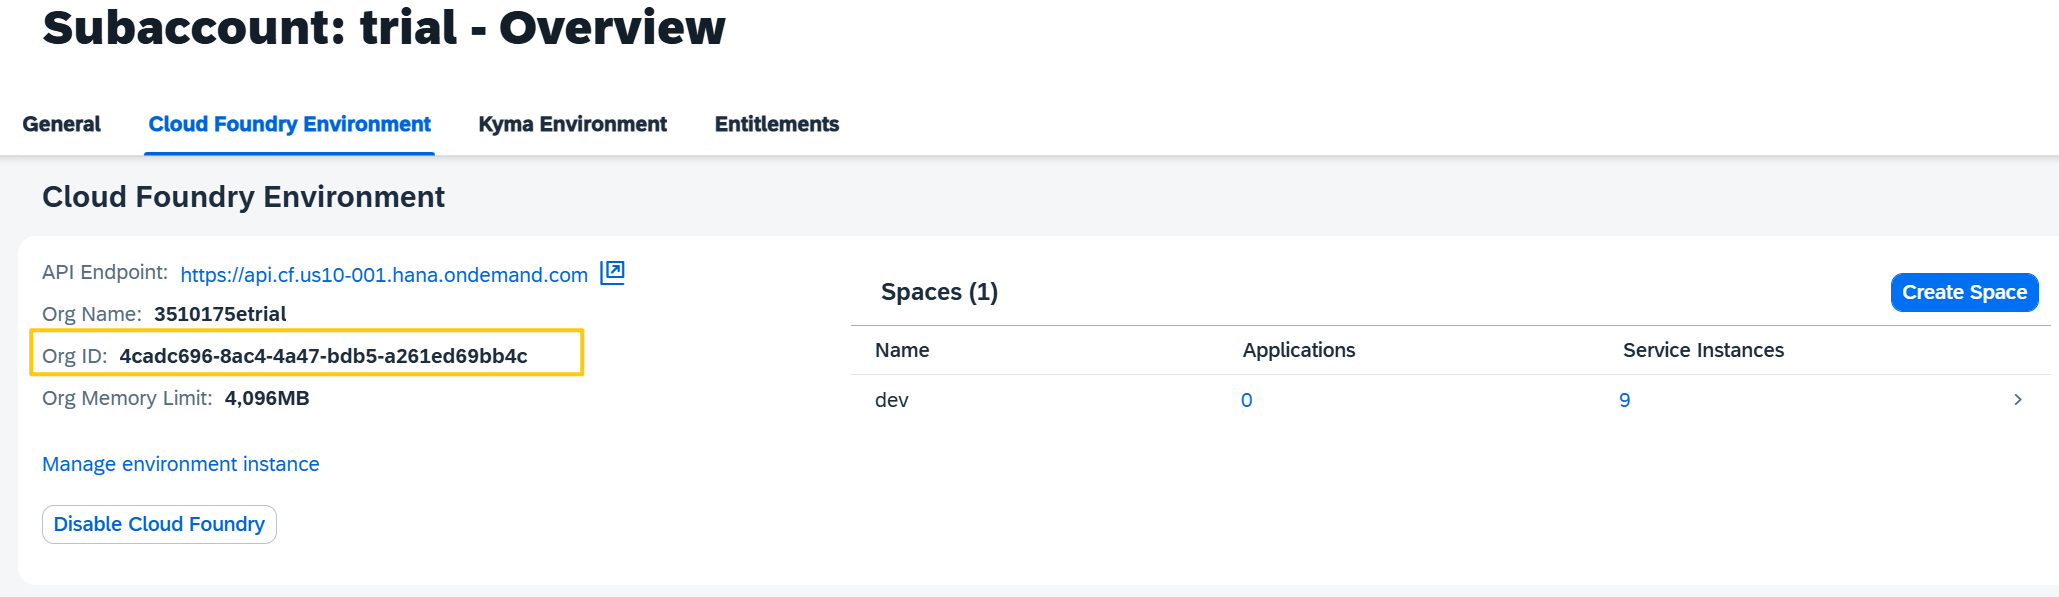The height and width of the screenshot is (597, 2059).
Task: Click the Applications column header
Action: (1299, 350)
